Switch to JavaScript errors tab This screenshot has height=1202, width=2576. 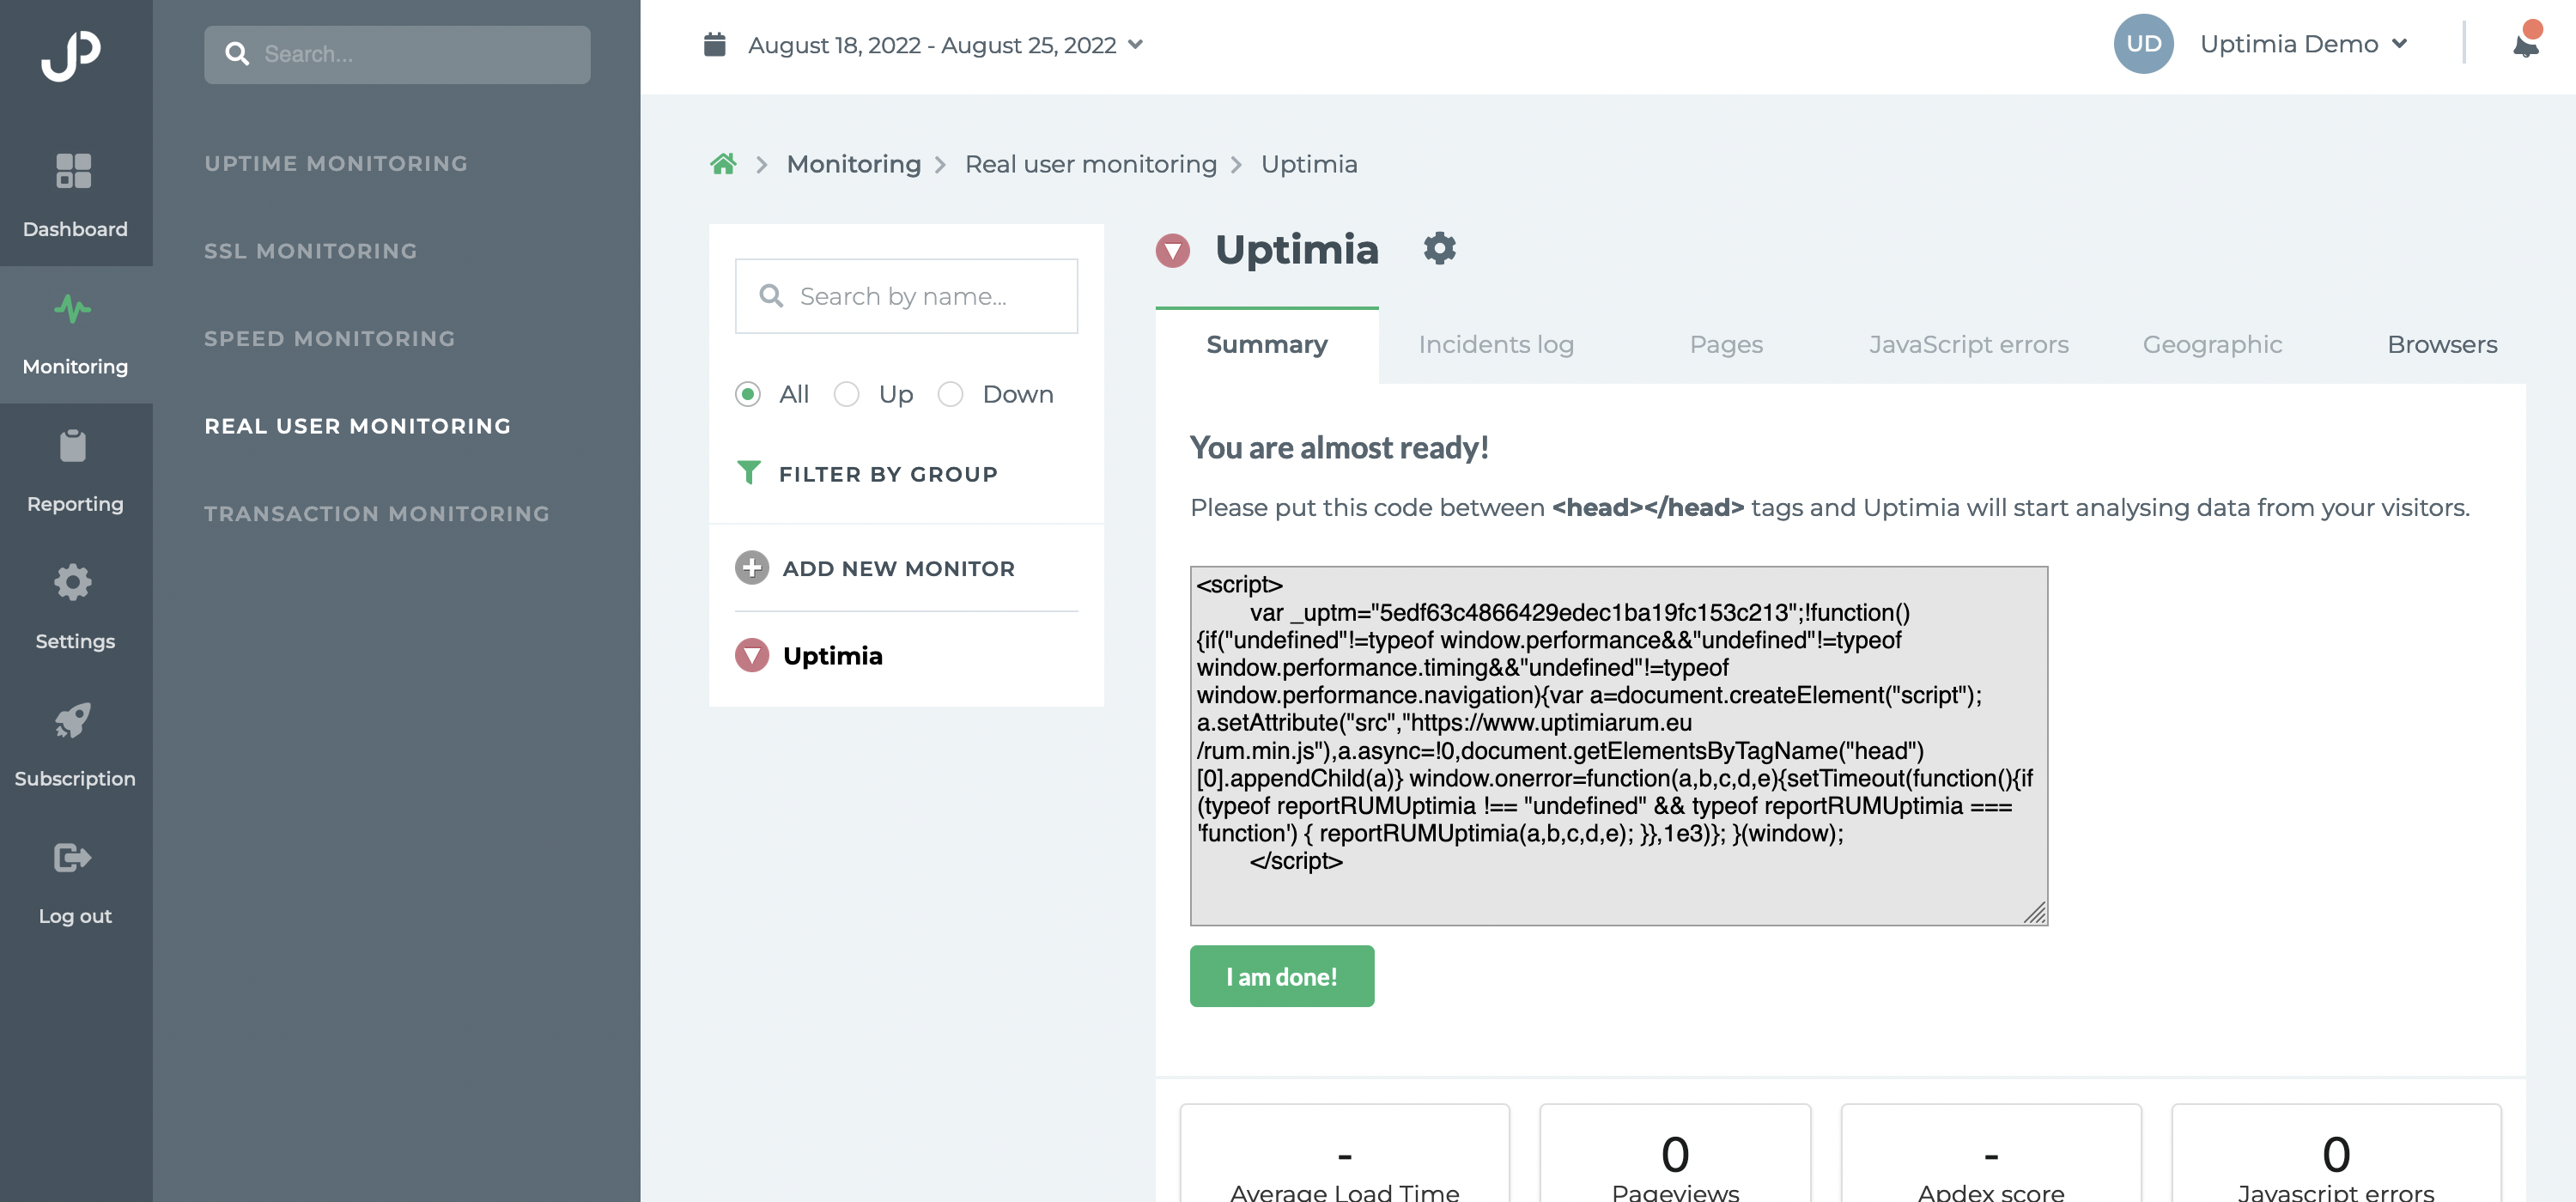(1968, 345)
